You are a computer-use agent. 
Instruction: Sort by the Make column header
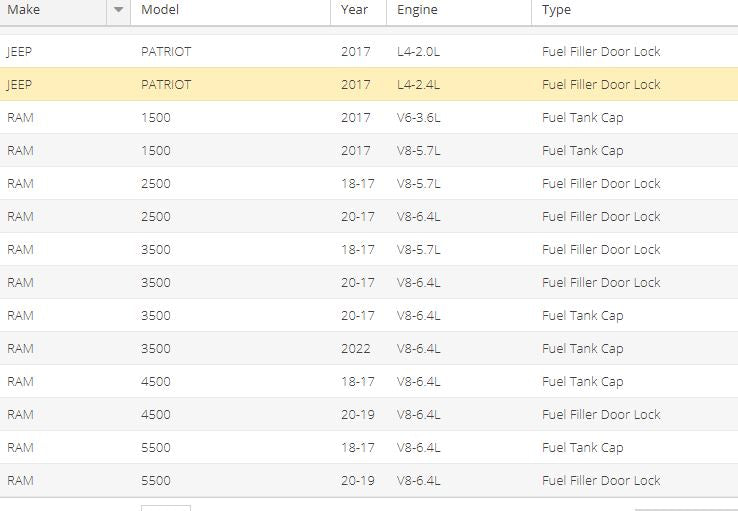(24, 10)
